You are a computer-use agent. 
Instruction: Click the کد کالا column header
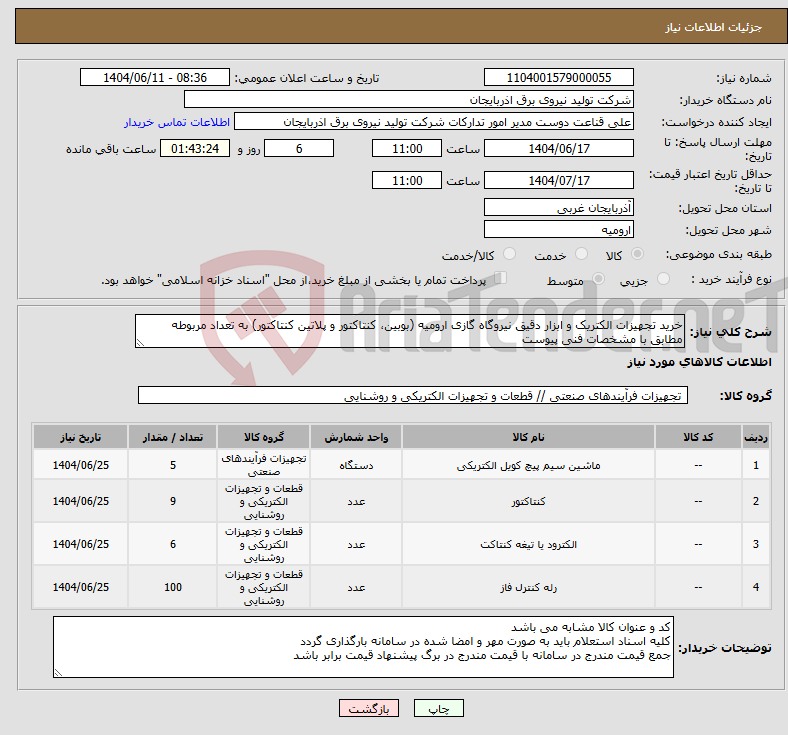(x=698, y=437)
